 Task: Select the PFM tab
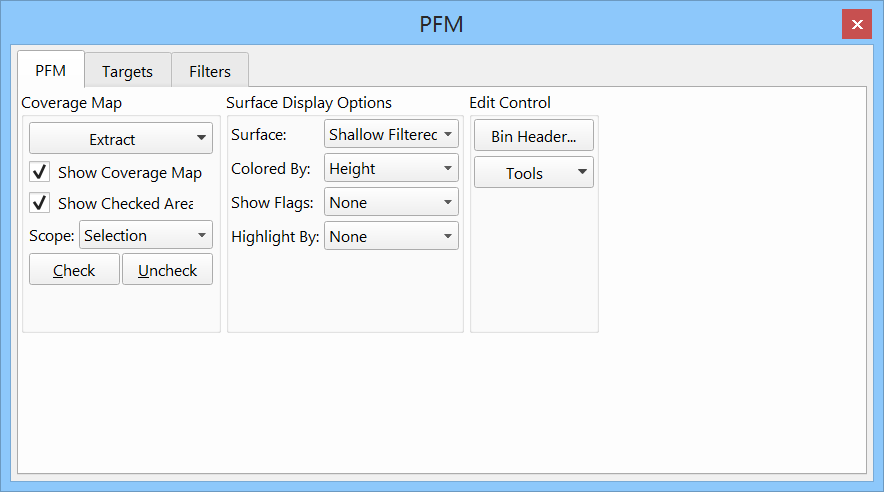click(x=51, y=71)
